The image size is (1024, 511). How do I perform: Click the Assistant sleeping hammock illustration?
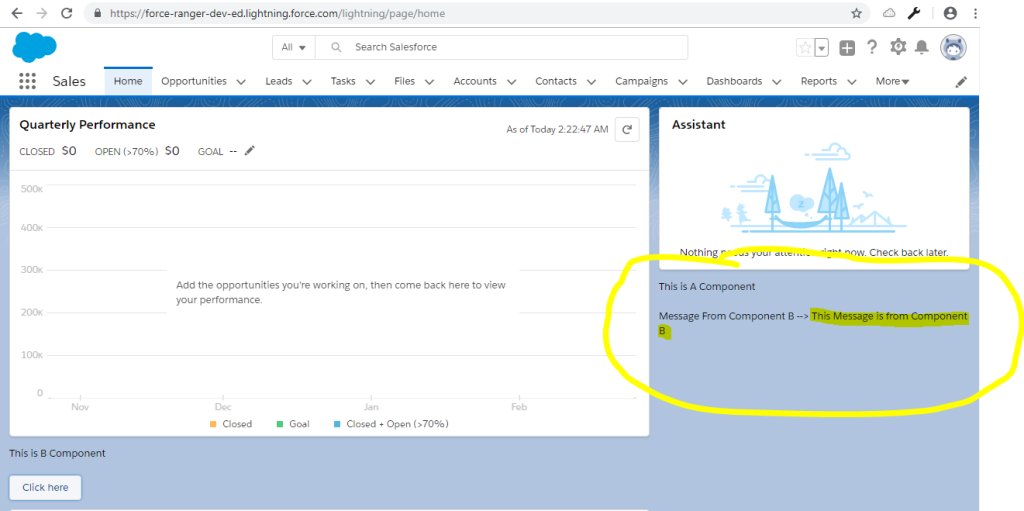click(814, 190)
